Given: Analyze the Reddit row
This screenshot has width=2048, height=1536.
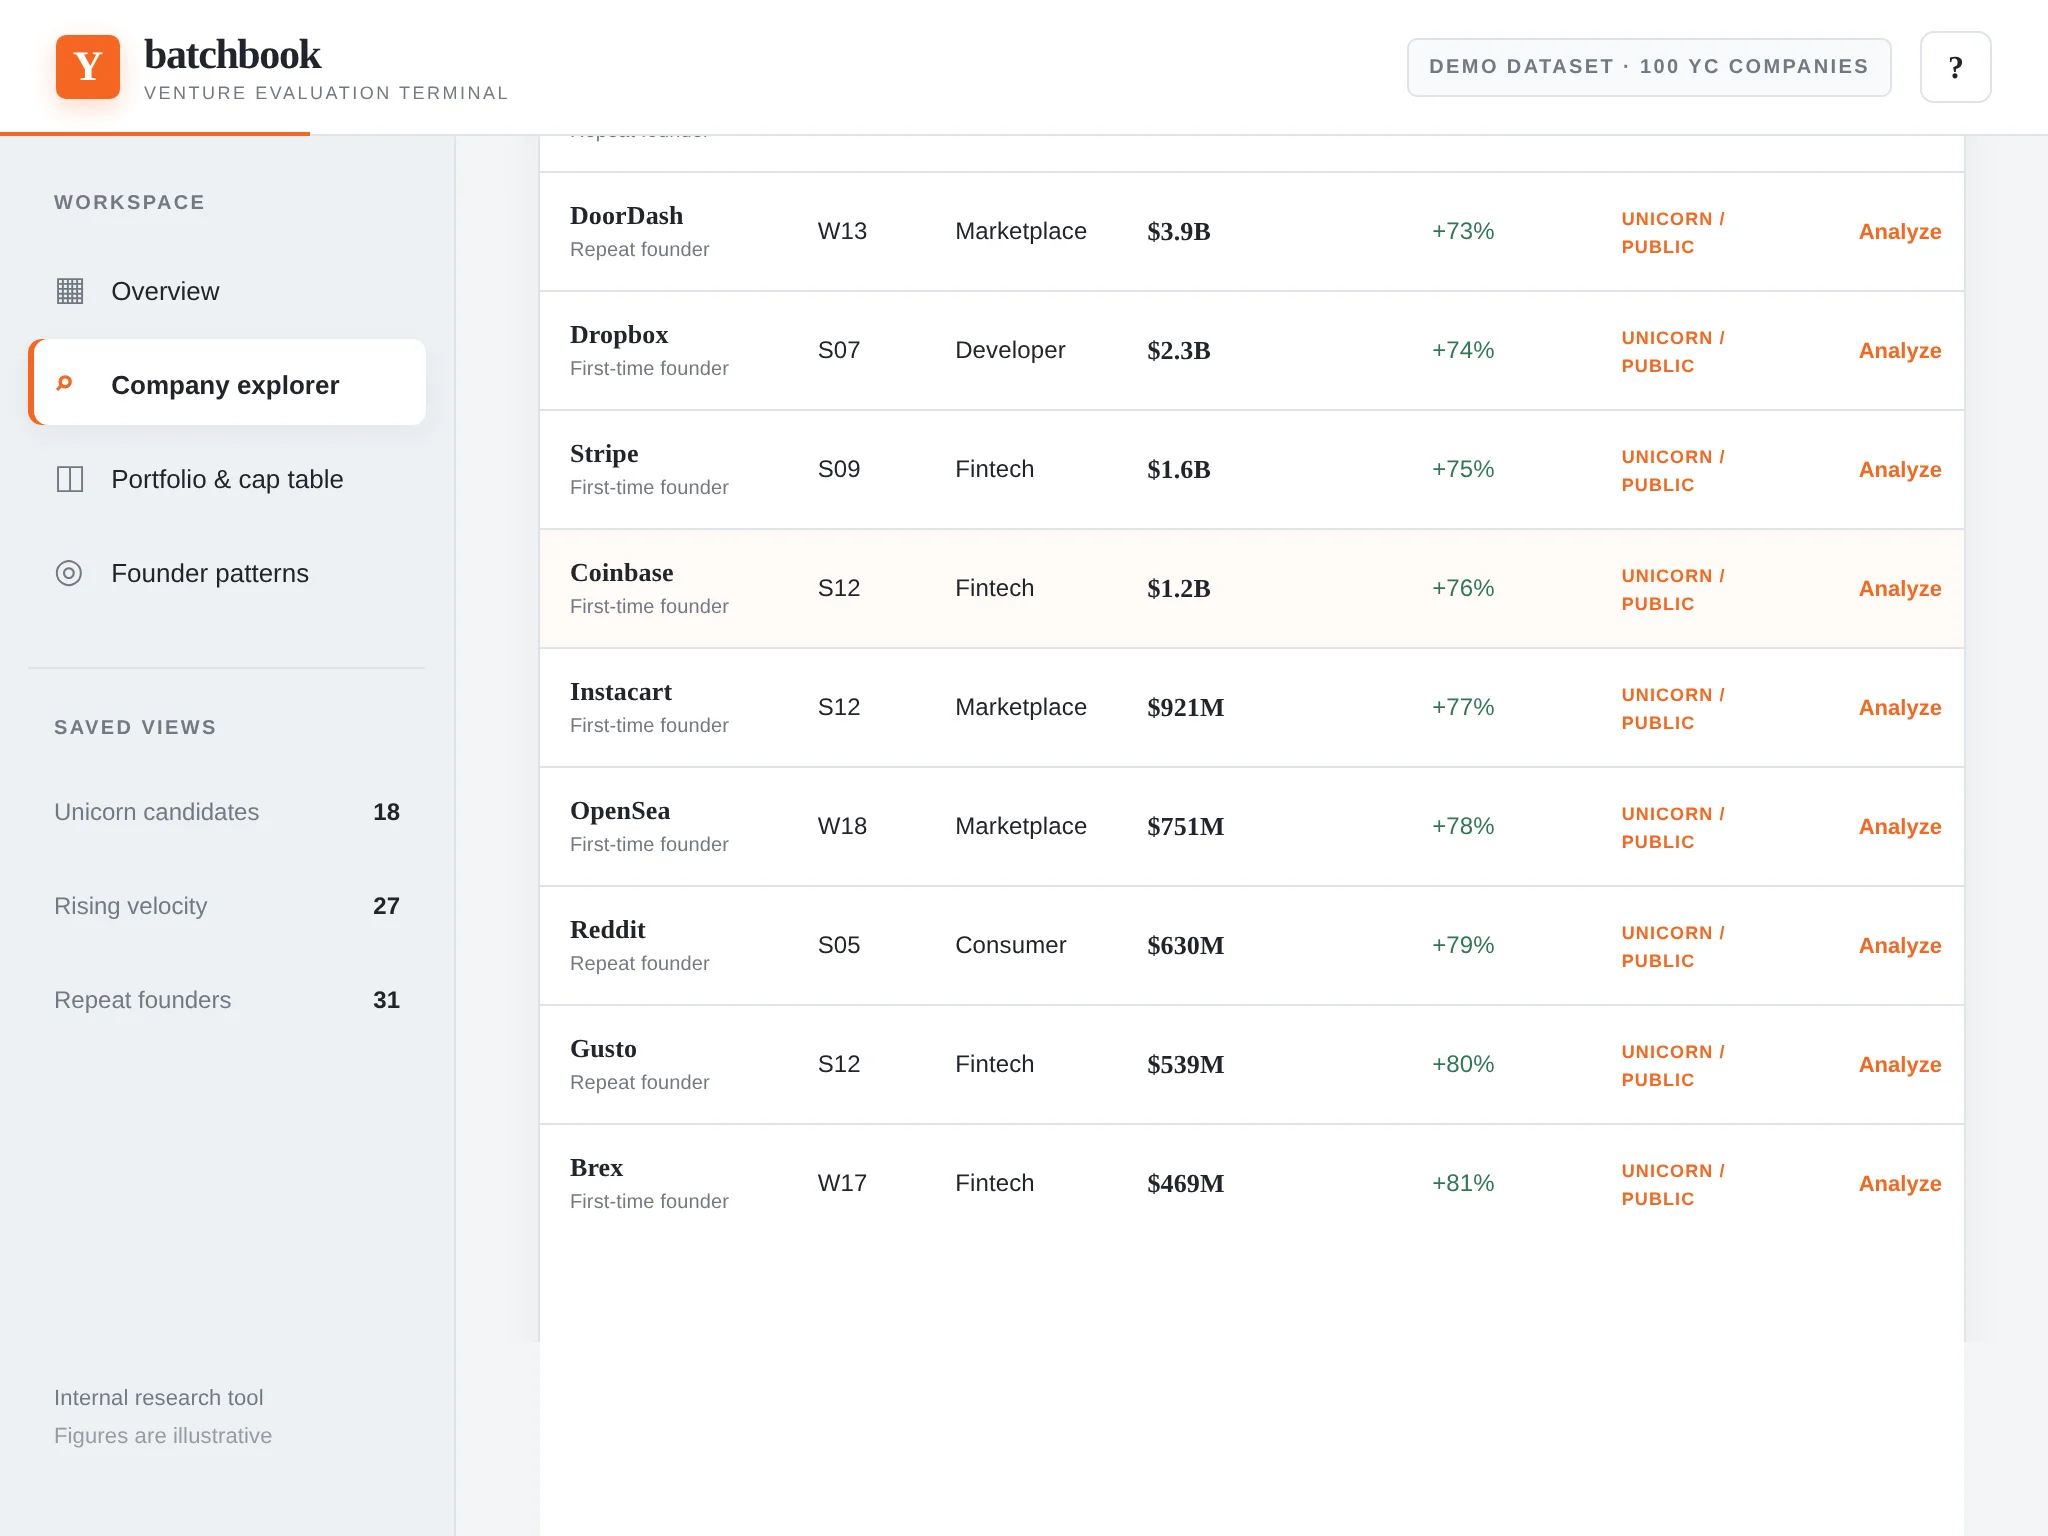Looking at the screenshot, I should (1899, 946).
